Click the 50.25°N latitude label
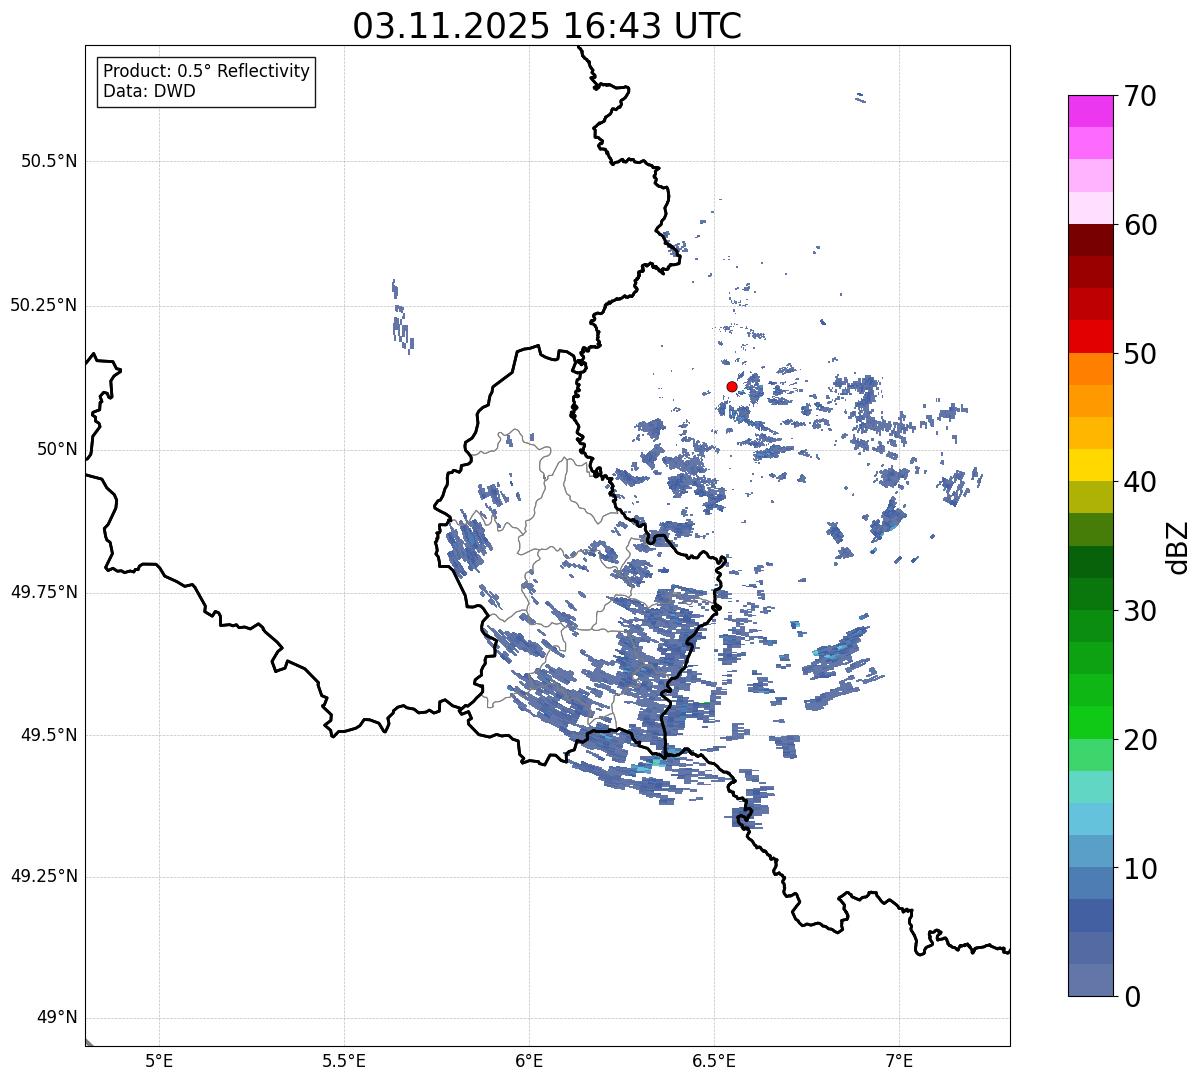The width and height of the screenshot is (1202, 1081). pos(44,305)
